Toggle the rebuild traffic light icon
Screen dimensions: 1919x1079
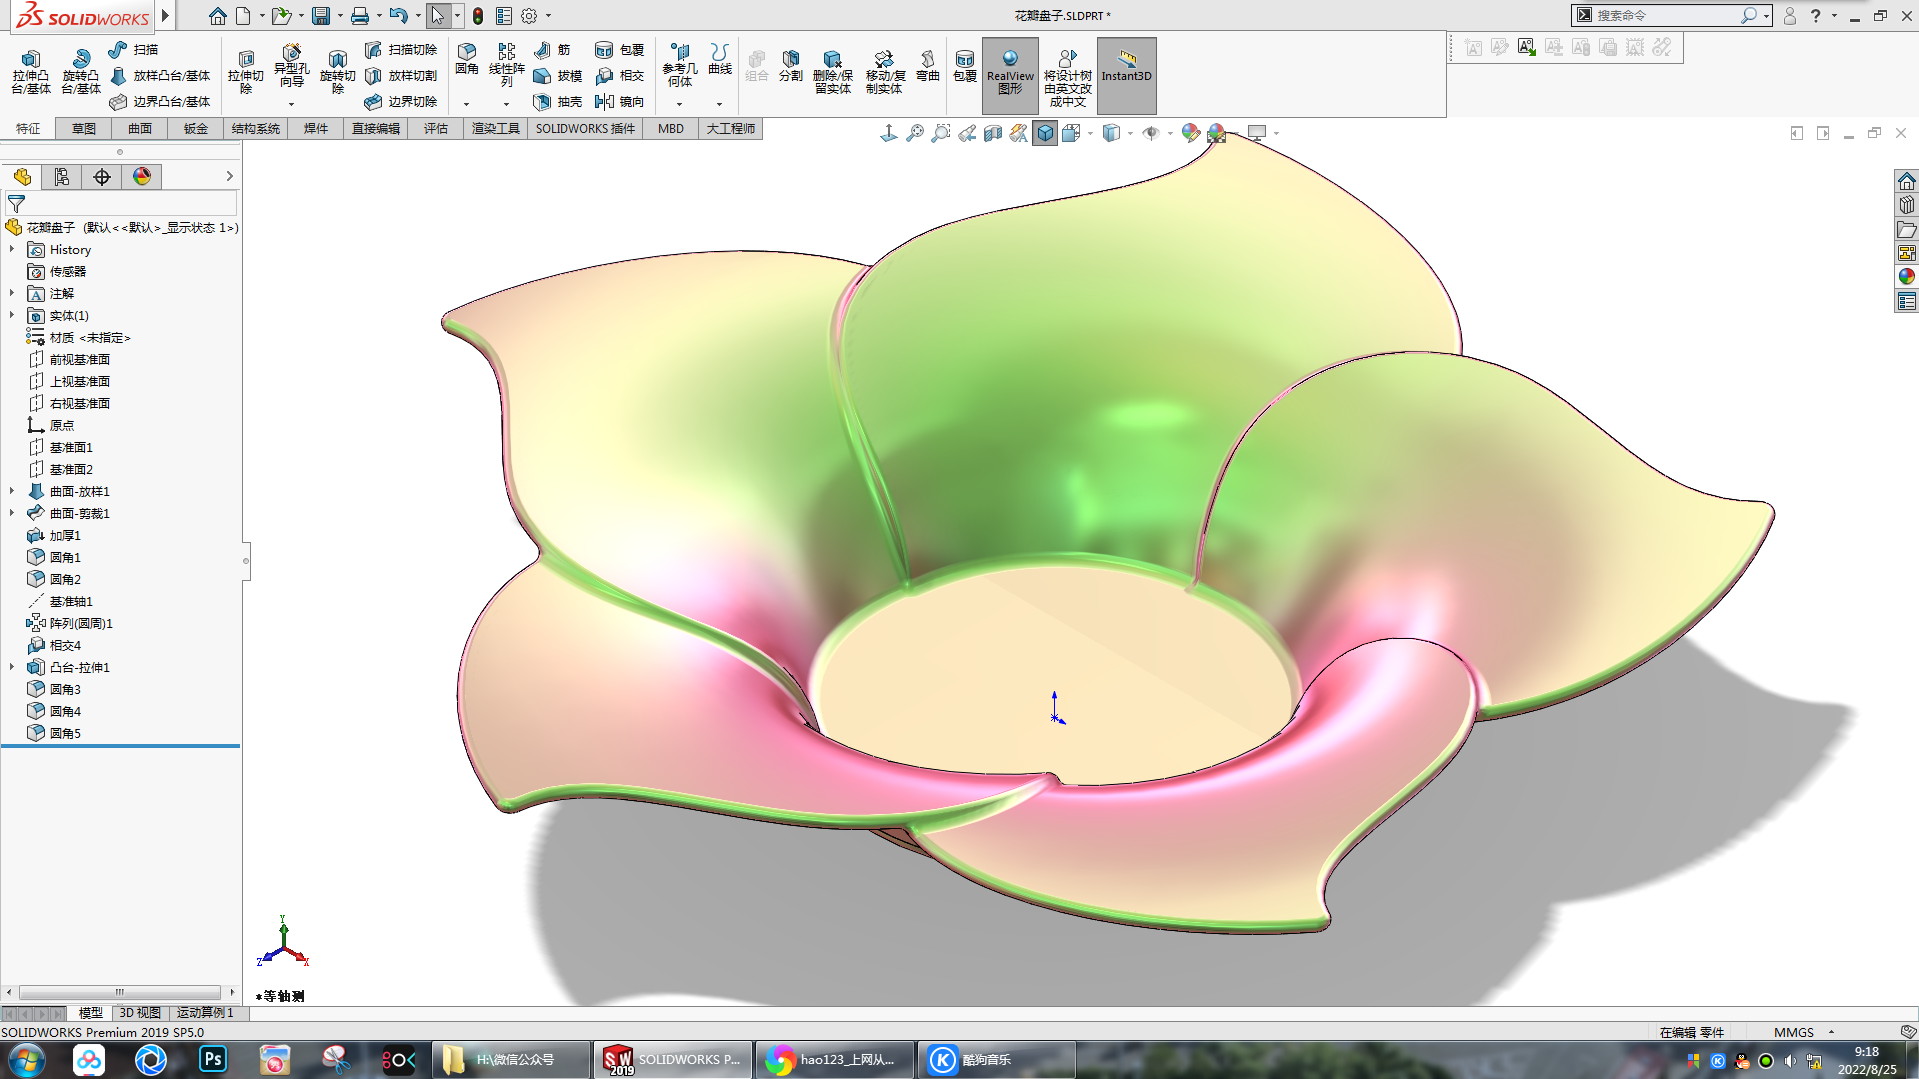click(478, 16)
